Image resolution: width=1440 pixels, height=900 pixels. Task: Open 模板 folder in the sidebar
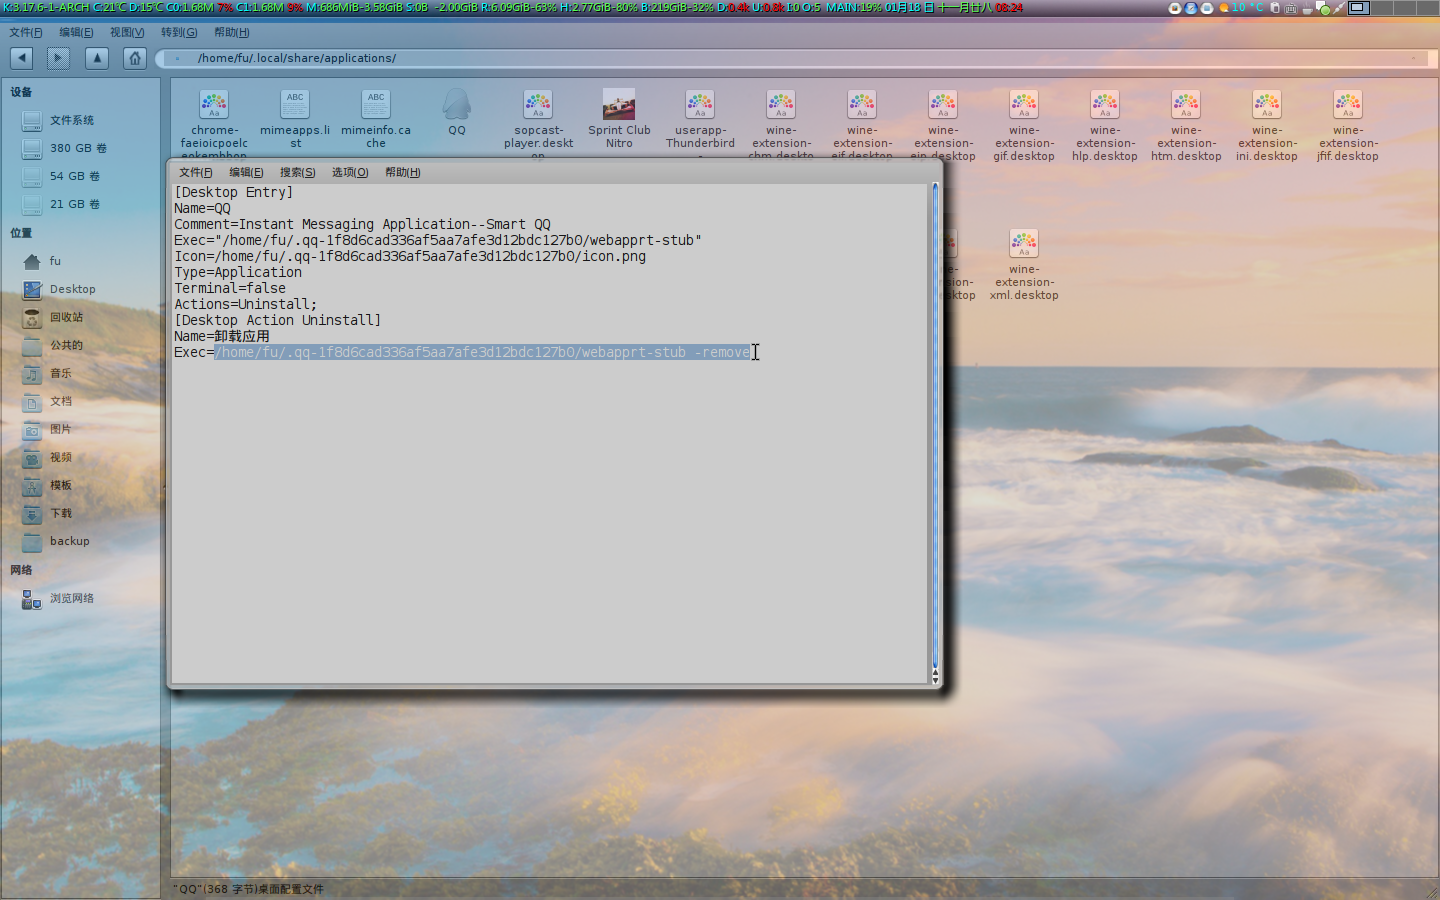click(x=80, y=485)
